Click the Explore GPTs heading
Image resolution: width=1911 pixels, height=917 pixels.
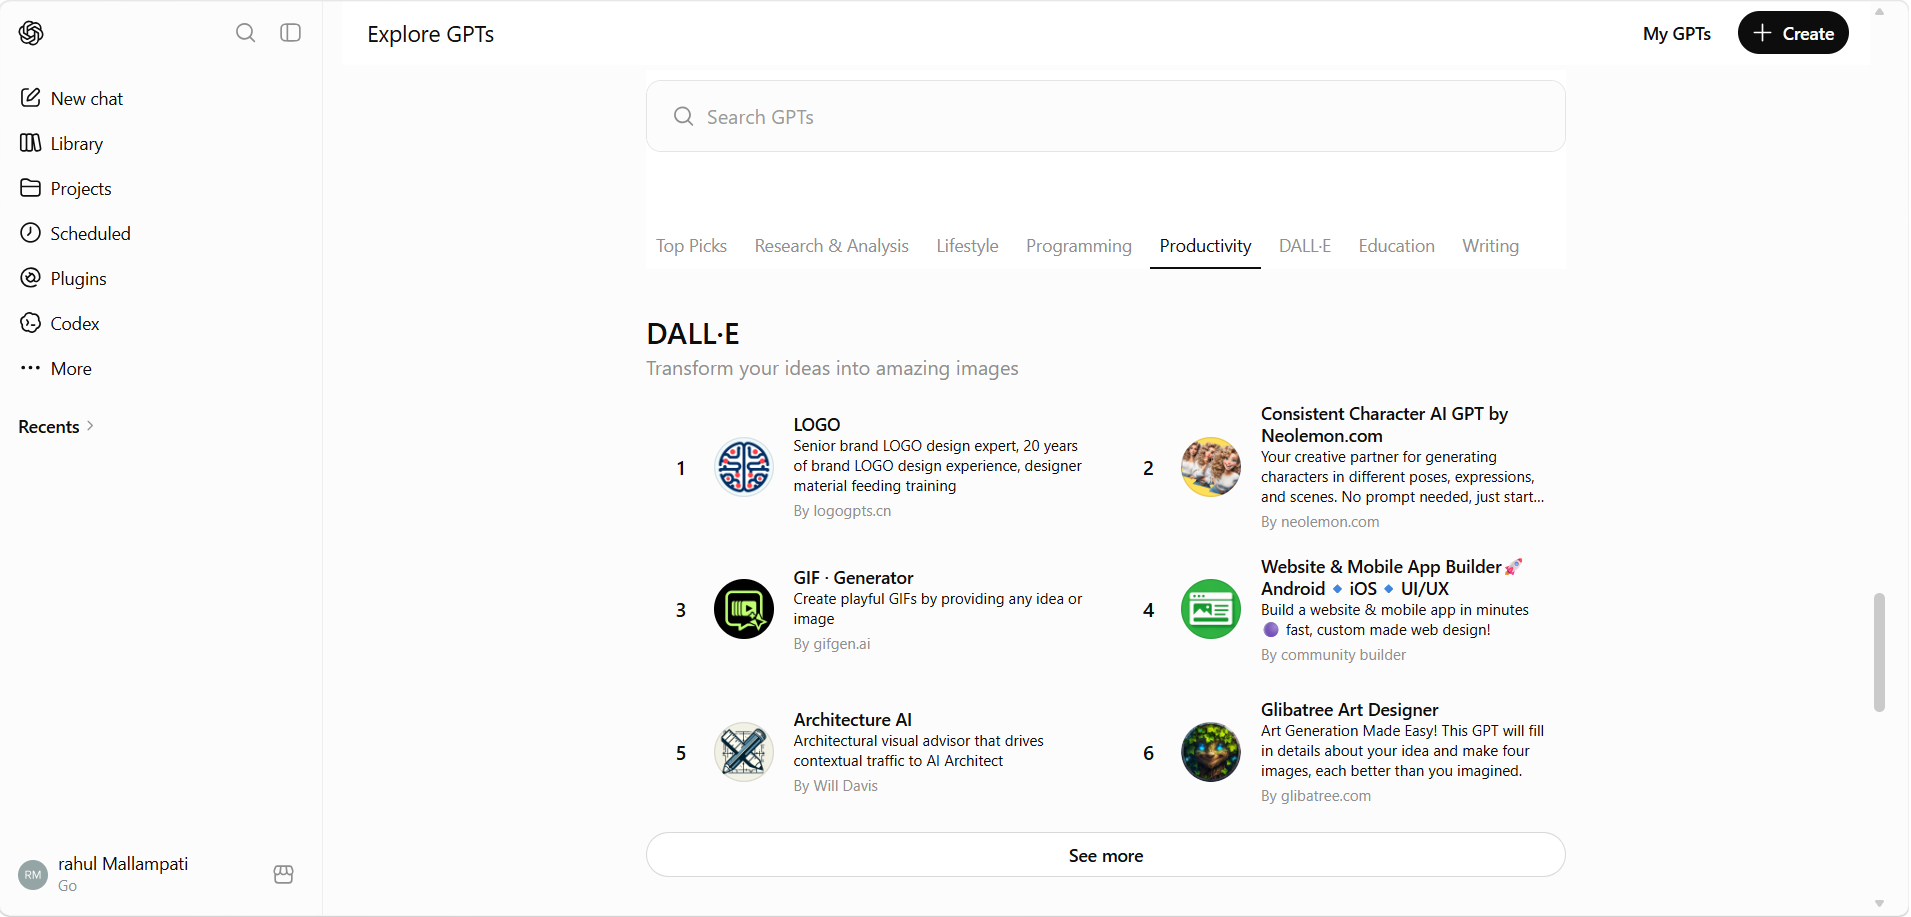pyautogui.click(x=431, y=34)
